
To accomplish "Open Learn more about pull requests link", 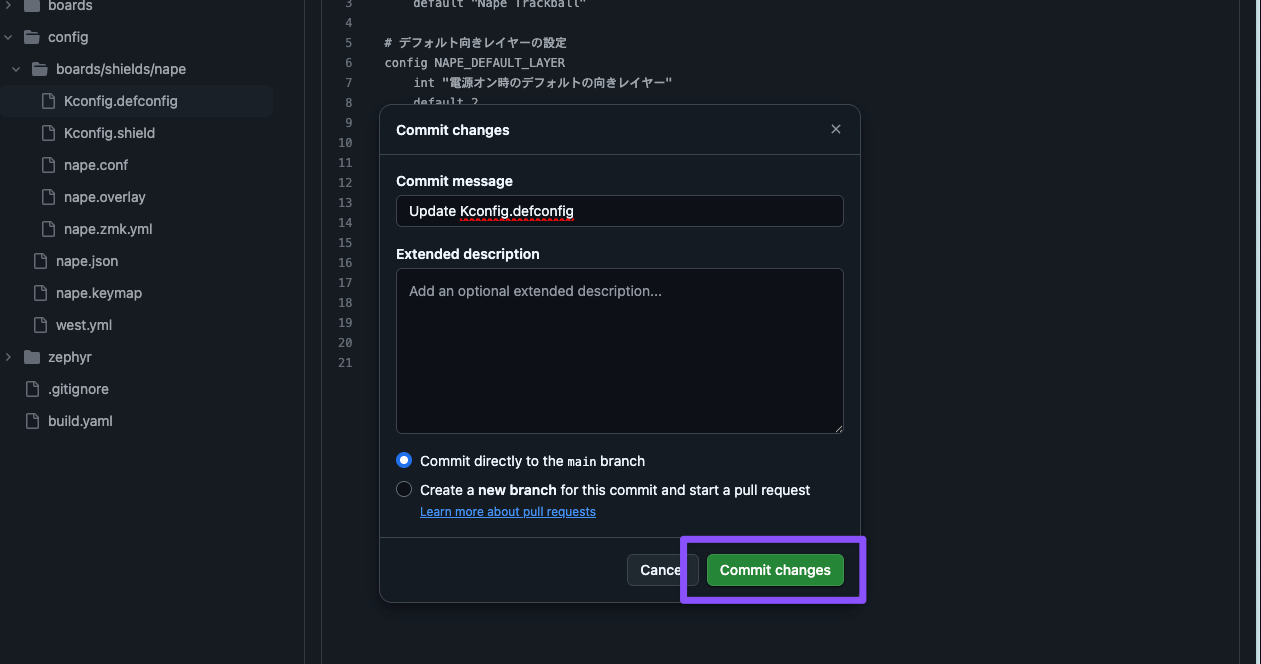I will 508,512.
